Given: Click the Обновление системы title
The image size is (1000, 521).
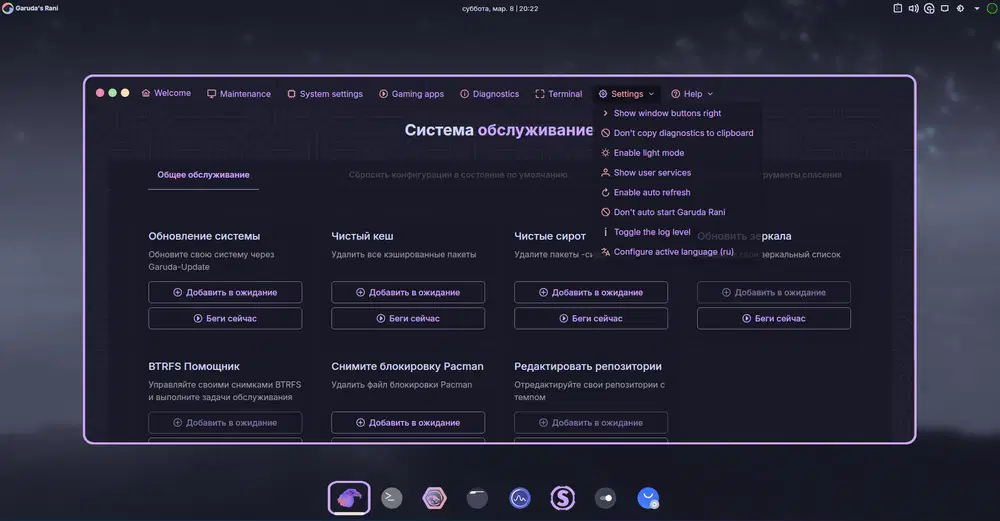Looking at the screenshot, I should (204, 236).
